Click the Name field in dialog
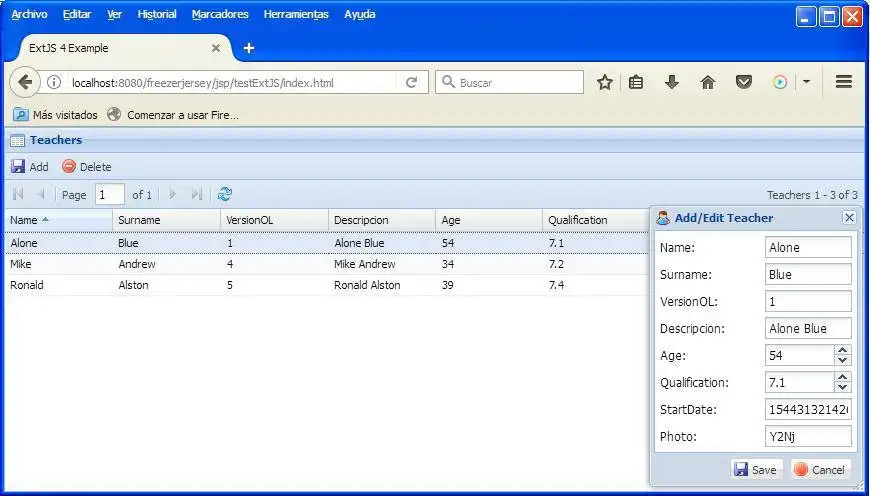 point(808,247)
